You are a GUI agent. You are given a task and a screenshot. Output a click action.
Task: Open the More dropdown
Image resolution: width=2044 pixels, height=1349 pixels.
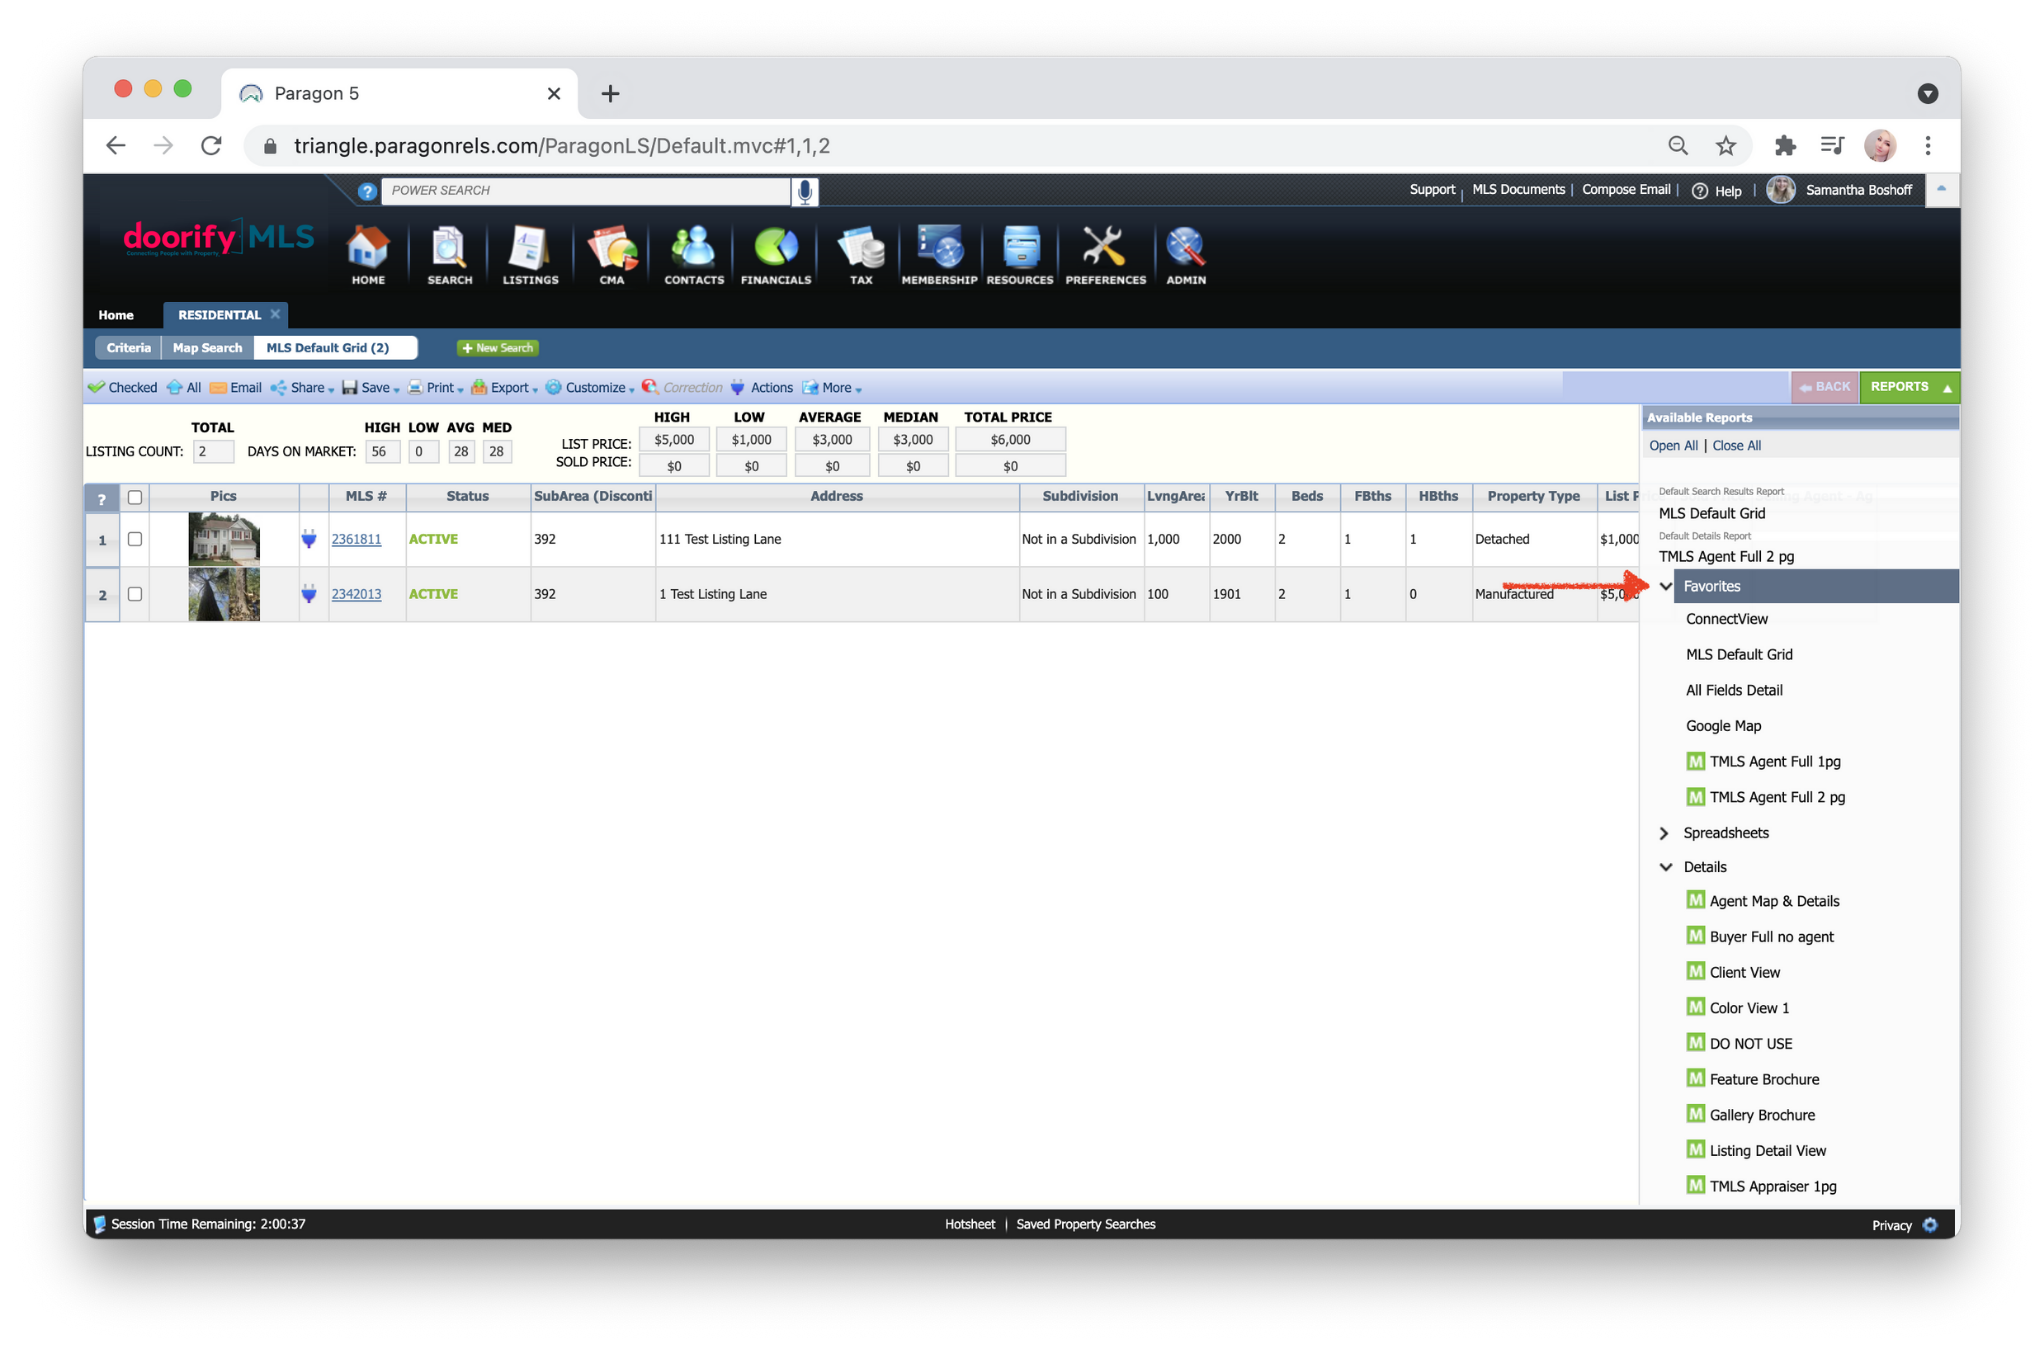(832, 388)
